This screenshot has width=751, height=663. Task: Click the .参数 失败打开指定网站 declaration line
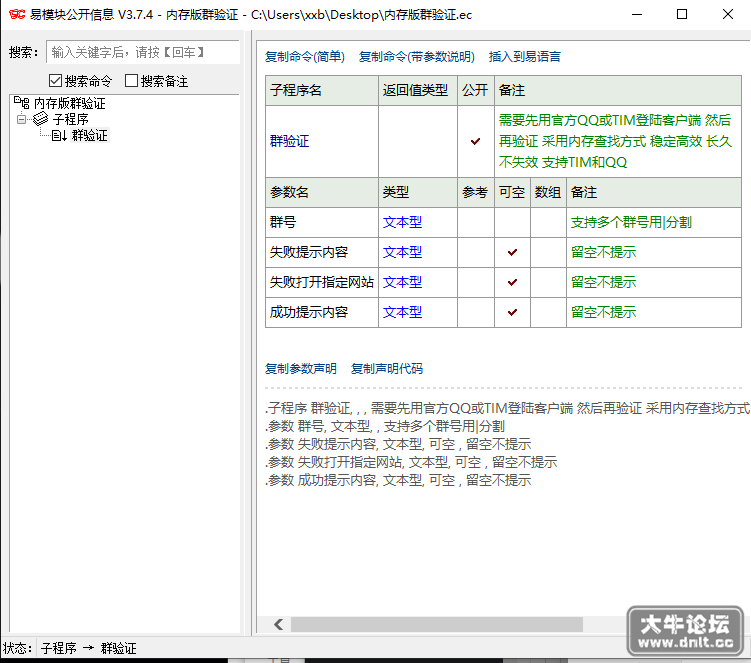coord(411,462)
